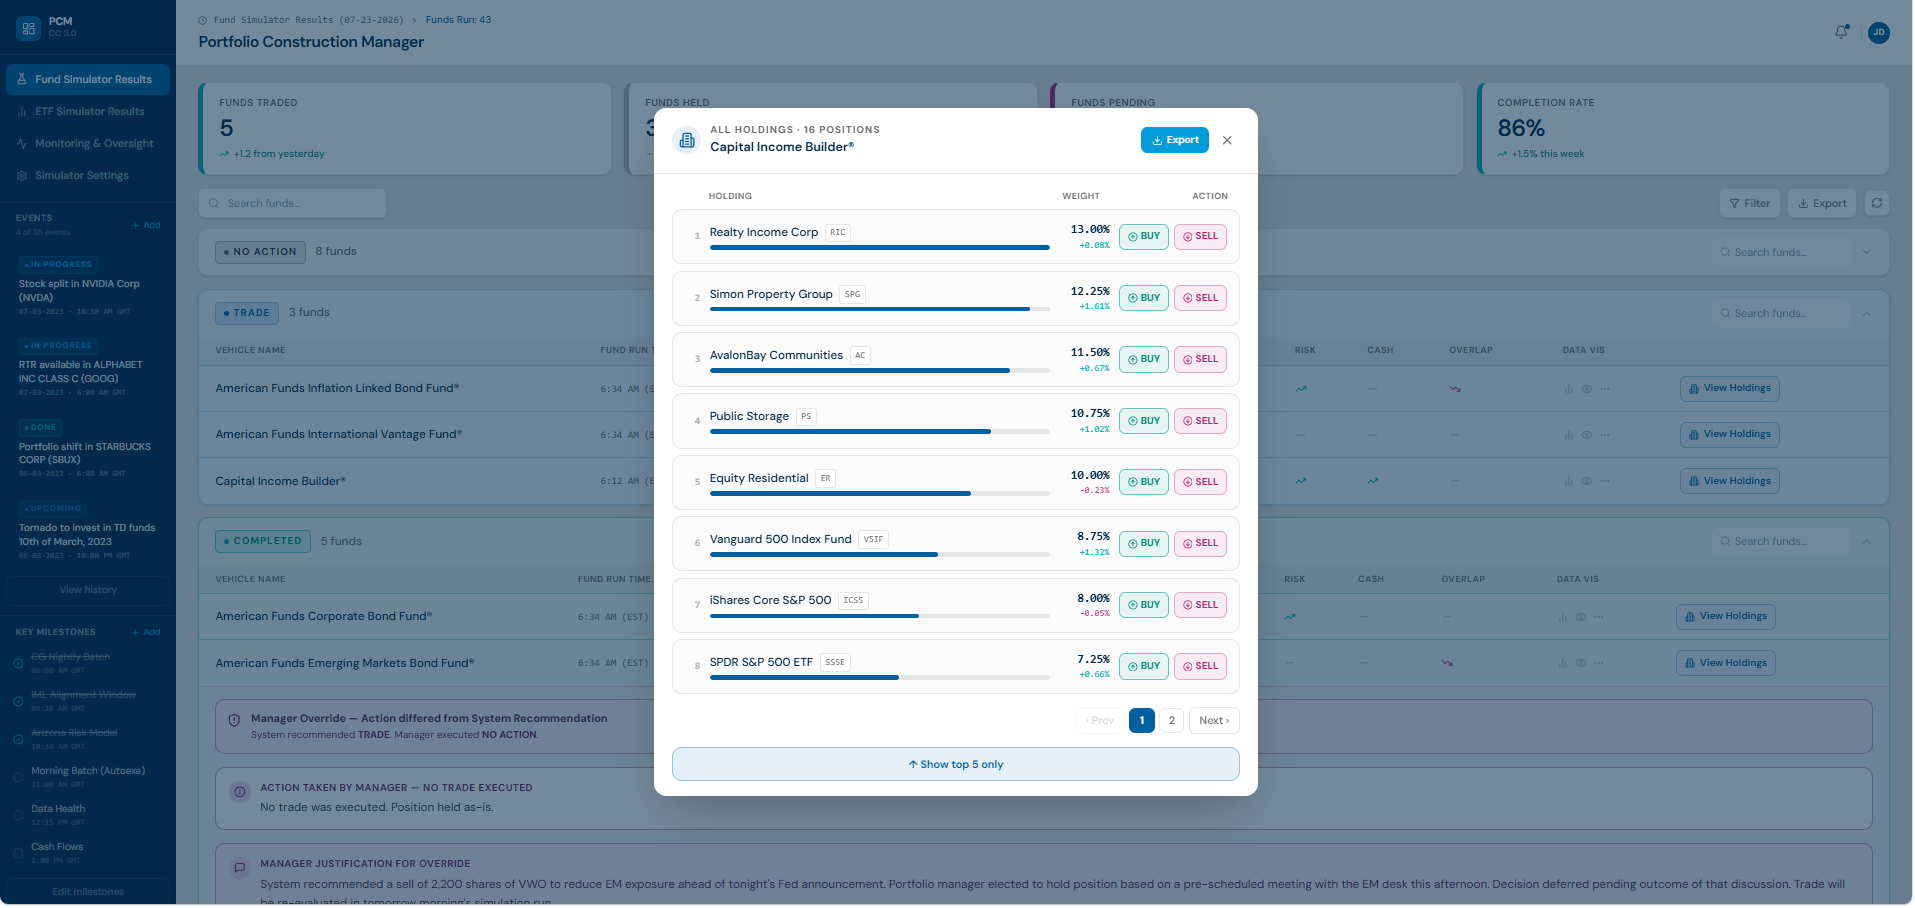Click the PCM app logo icon
Viewport: 1915px width, 908px height.
pyautogui.click(x=28, y=28)
